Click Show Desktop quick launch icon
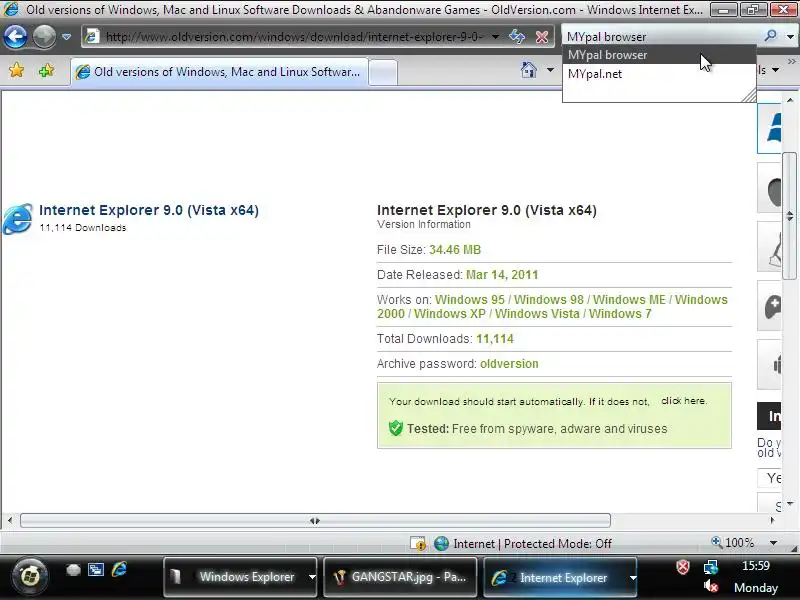The image size is (800, 600). 73,570
